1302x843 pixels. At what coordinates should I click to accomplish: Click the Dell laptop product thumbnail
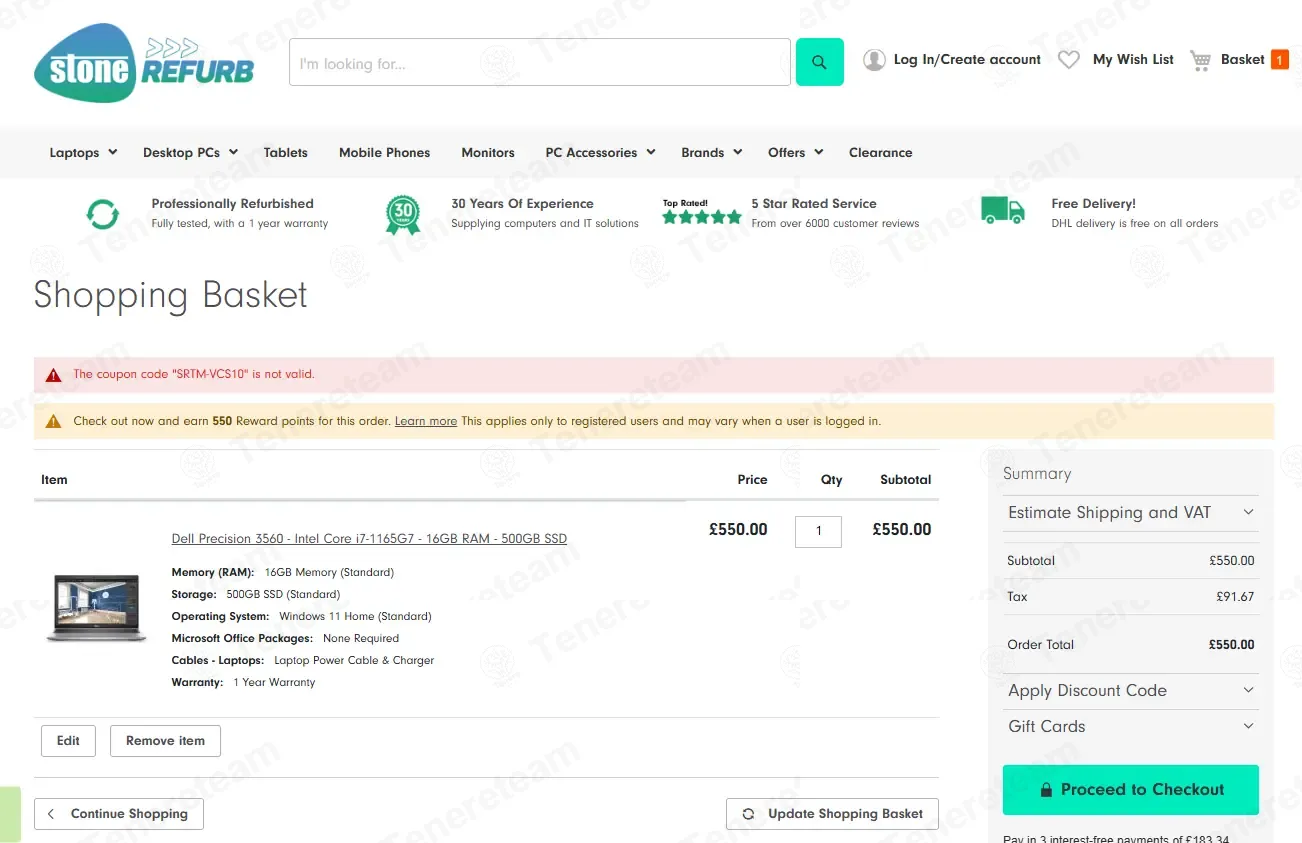[97, 608]
